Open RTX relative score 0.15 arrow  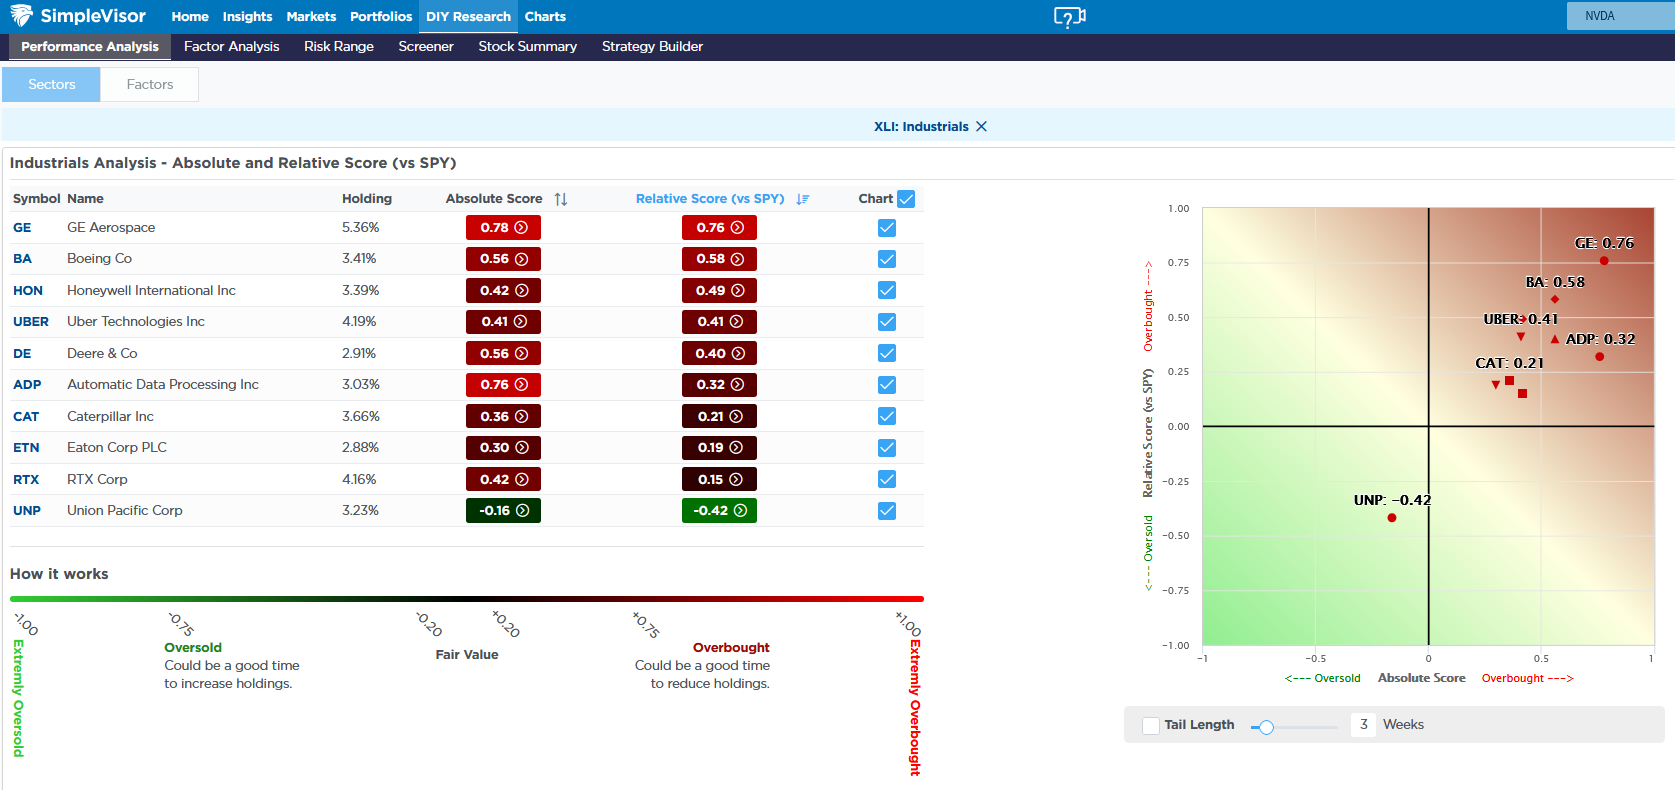(736, 480)
